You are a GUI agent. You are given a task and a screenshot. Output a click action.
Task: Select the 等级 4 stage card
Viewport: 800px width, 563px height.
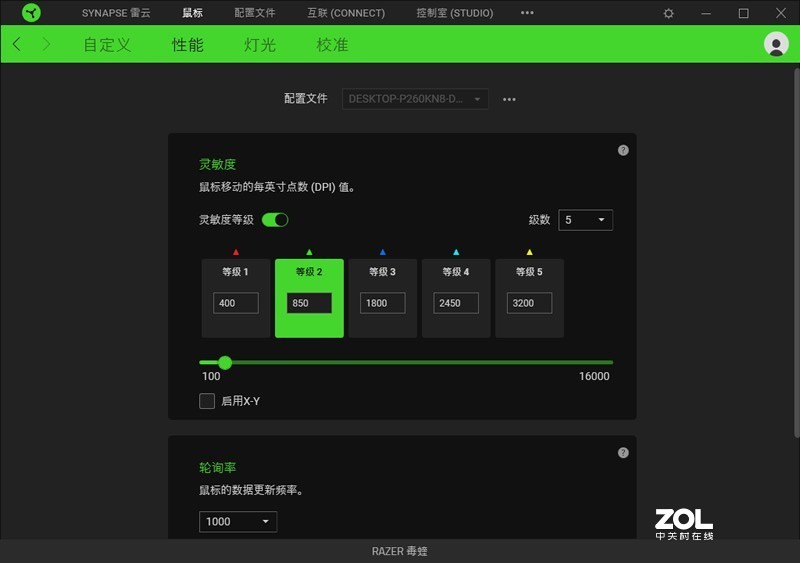[x=456, y=298]
